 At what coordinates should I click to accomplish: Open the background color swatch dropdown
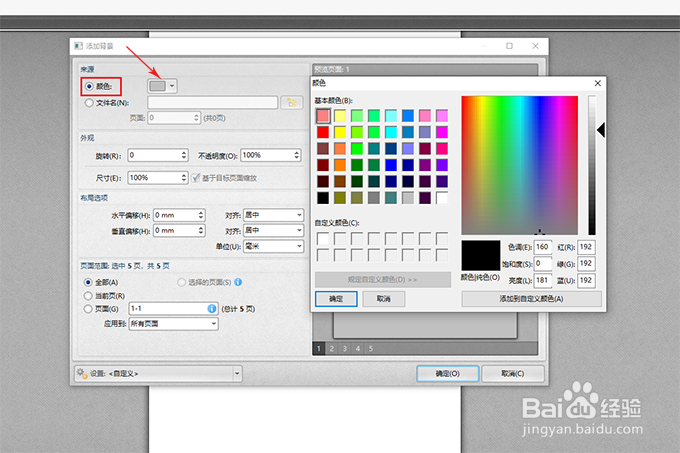[172, 86]
